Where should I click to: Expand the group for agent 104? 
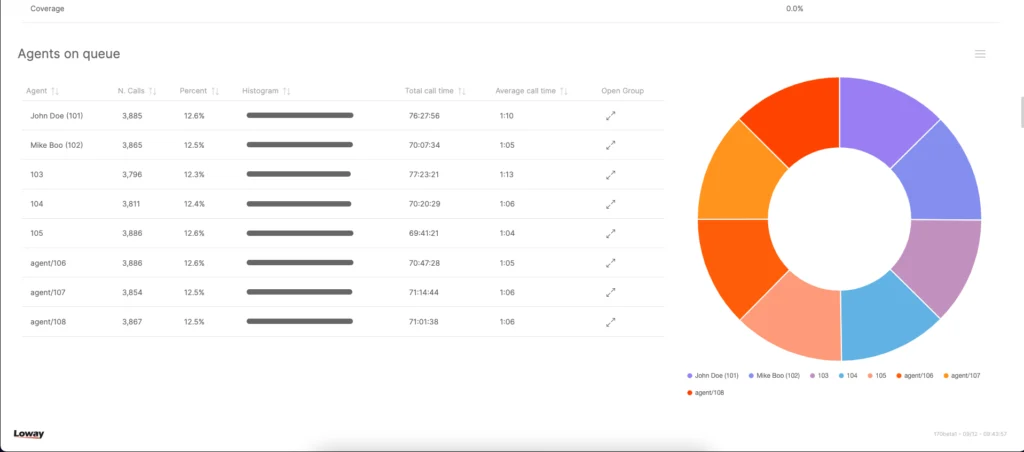(611, 204)
